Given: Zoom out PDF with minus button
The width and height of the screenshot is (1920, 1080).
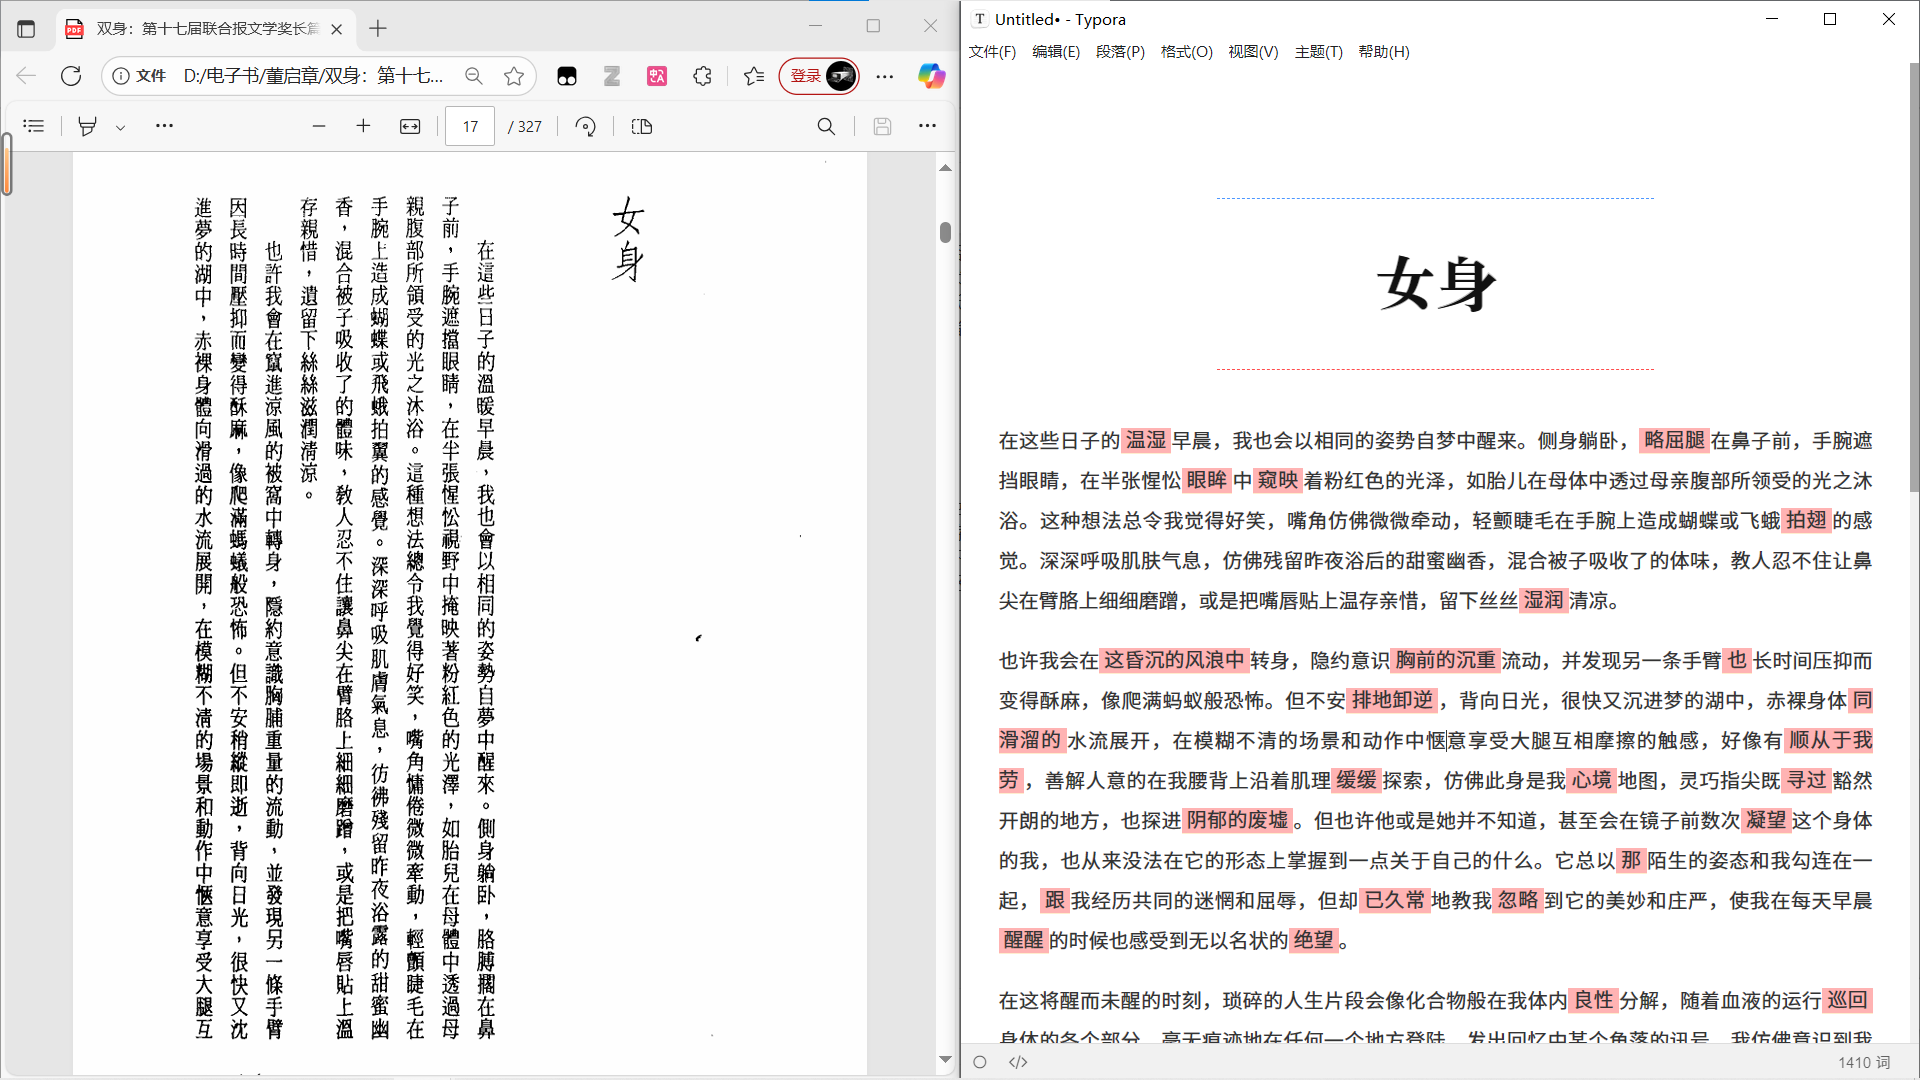Looking at the screenshot, I should (319, 126).
